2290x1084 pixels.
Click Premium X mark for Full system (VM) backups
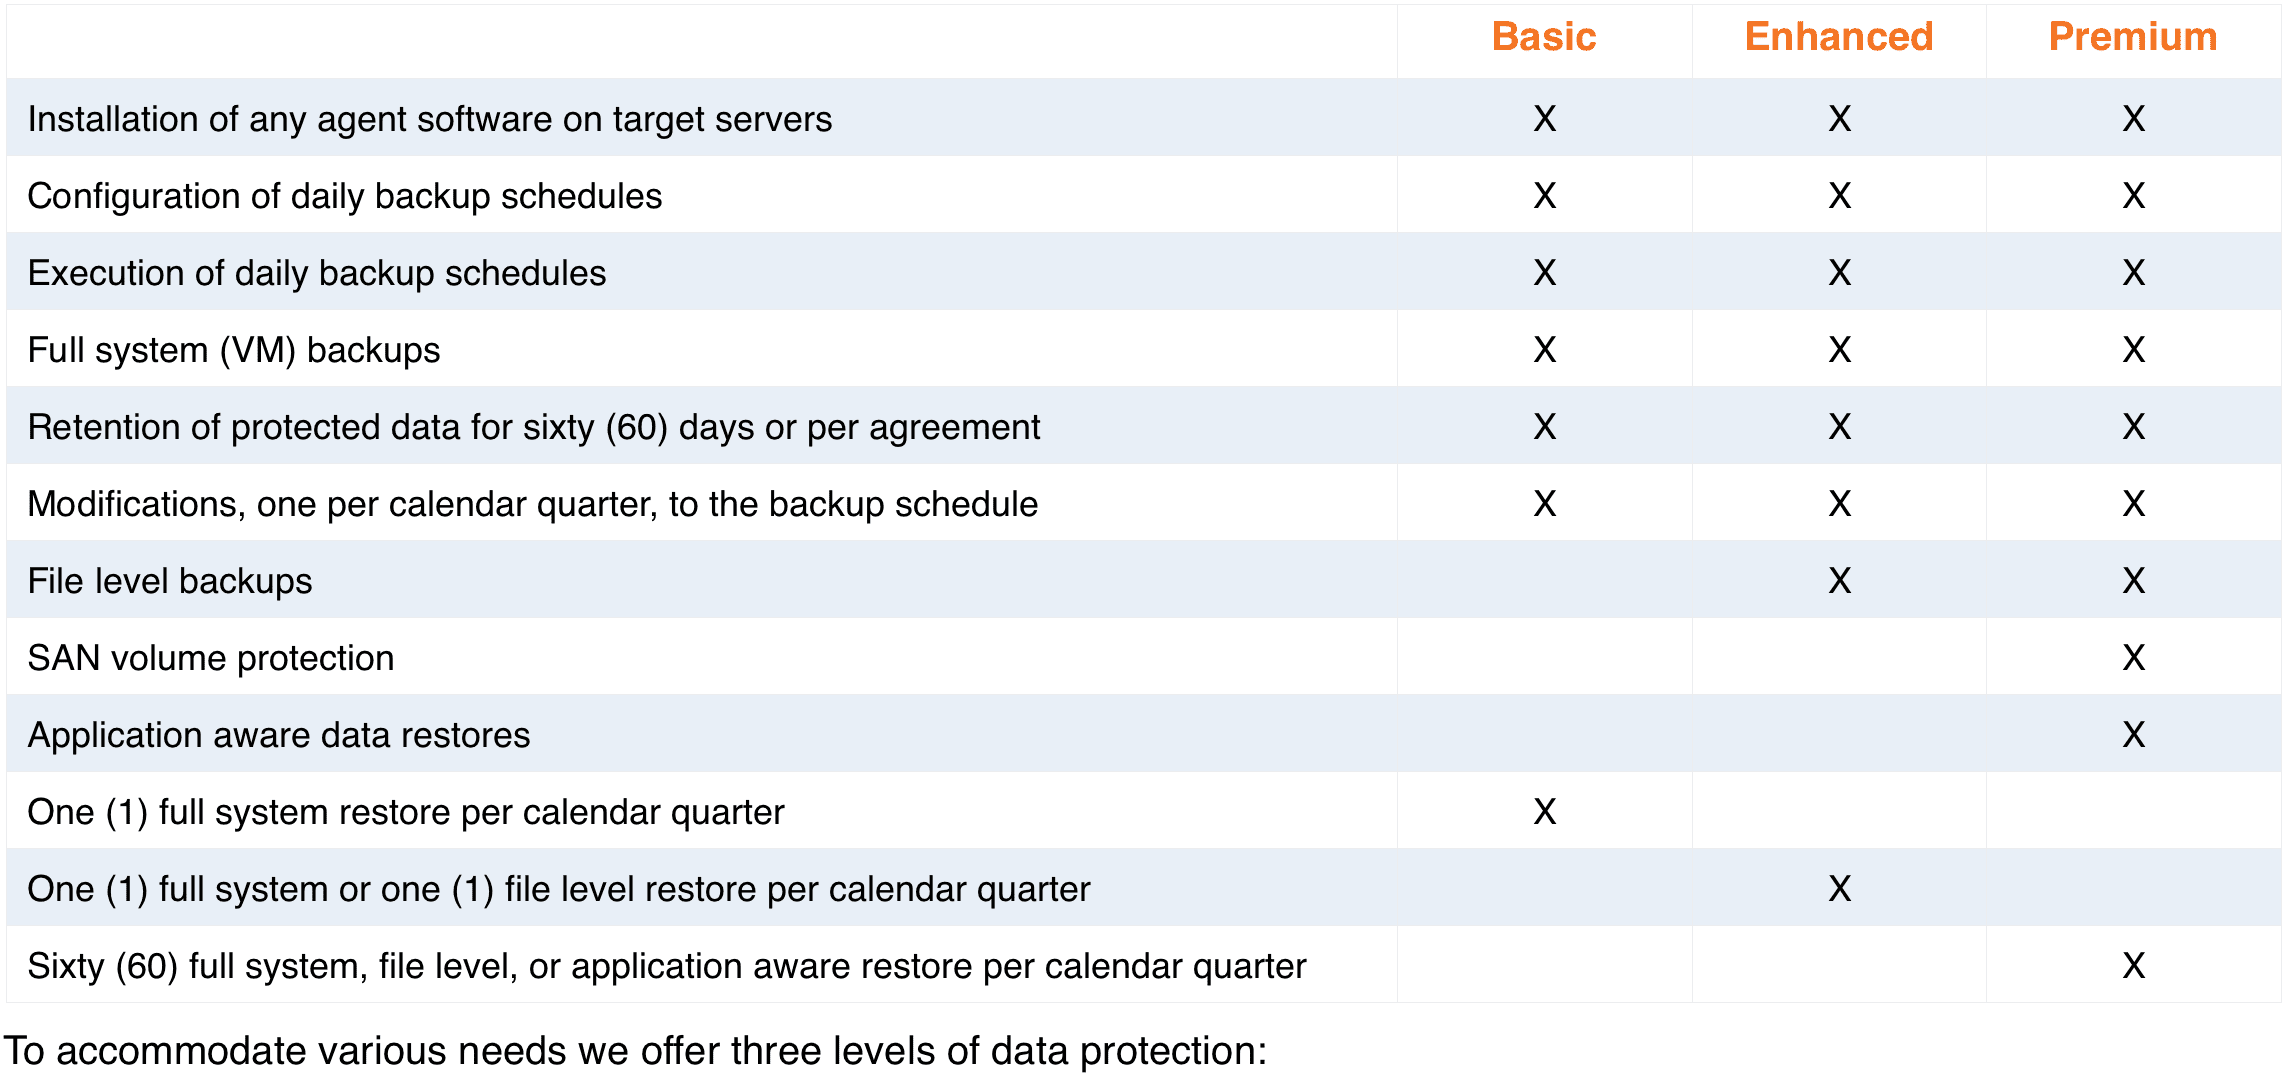[x=2134, y=349]
